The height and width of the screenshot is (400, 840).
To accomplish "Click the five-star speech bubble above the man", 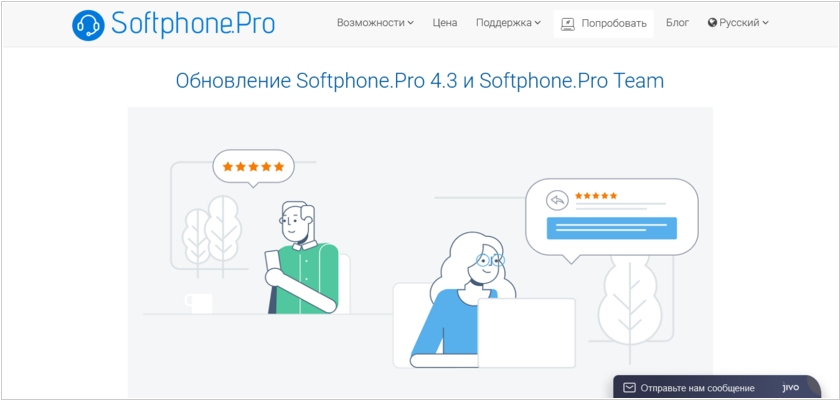I will pyautogui.click(x=253, y=168).
